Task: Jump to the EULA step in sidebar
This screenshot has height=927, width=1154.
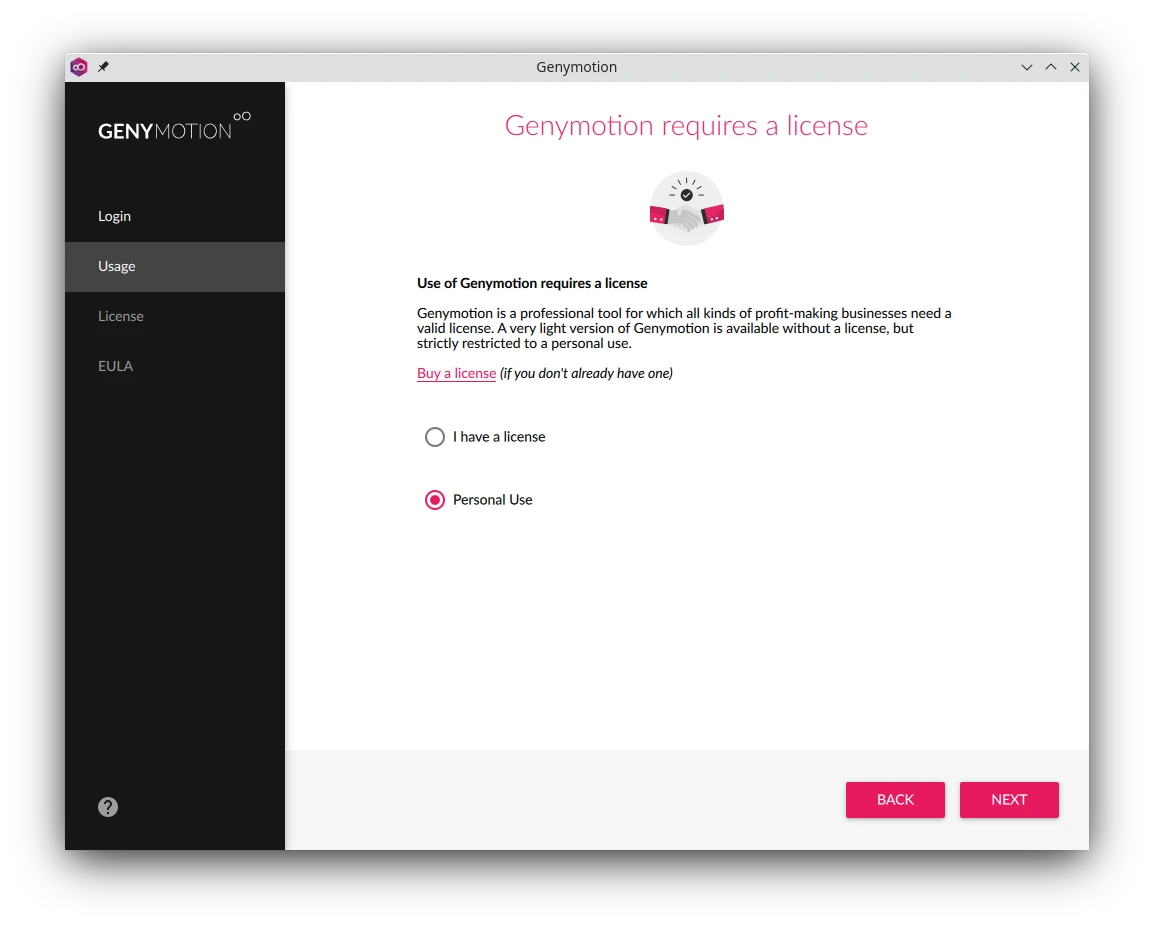Action: 116,366
